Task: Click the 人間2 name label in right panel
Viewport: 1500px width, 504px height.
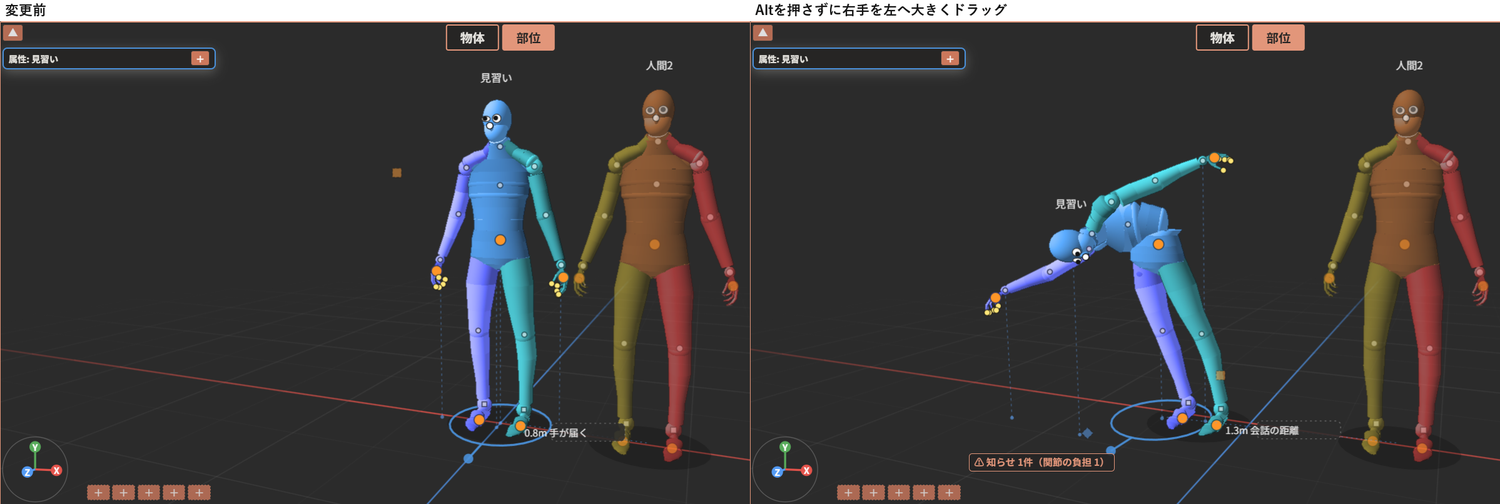Action: coord(1409,65)
